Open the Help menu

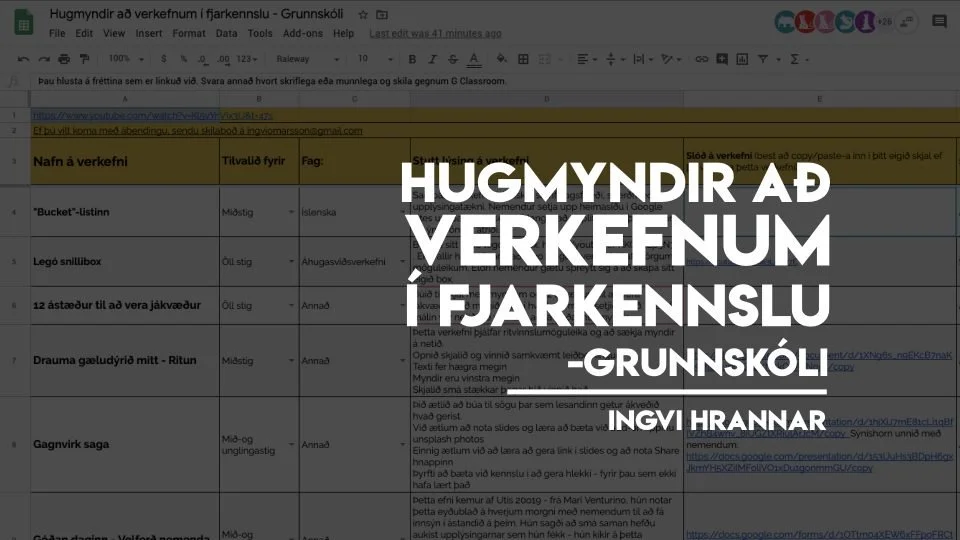point(343,34)
